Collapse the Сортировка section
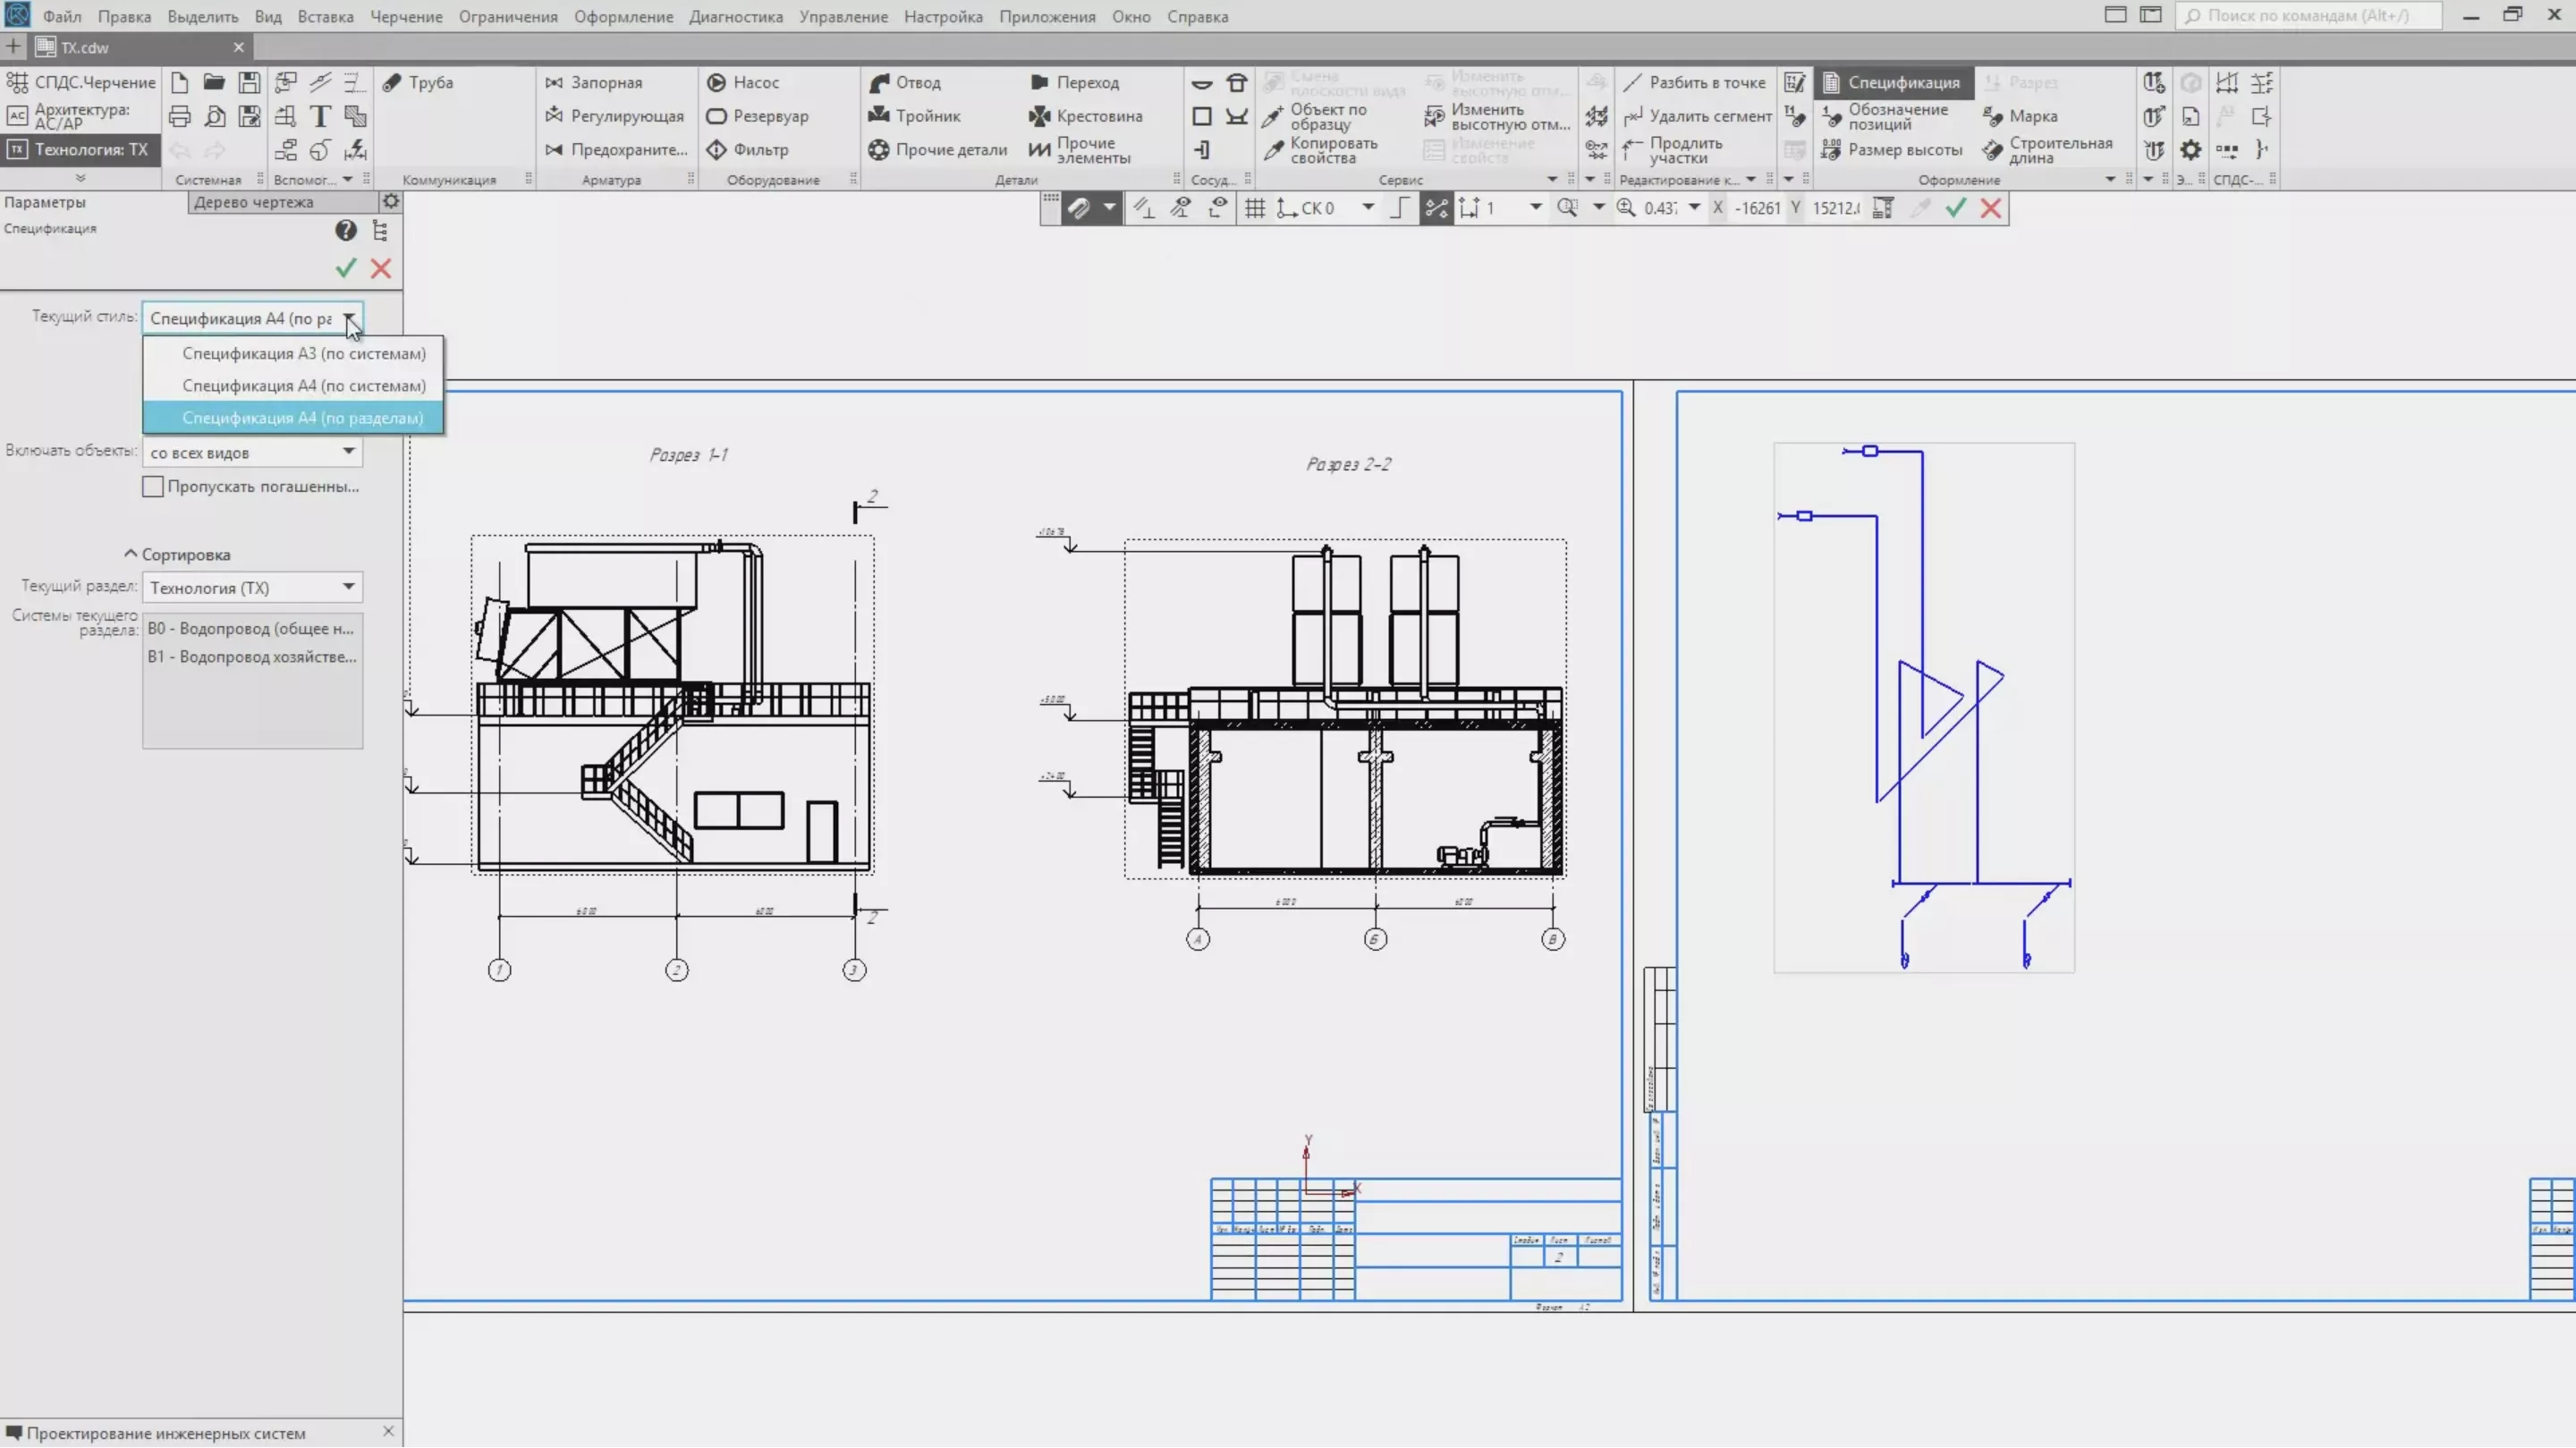Screen dimensions: 2576x1448 (x=131, y=554)
